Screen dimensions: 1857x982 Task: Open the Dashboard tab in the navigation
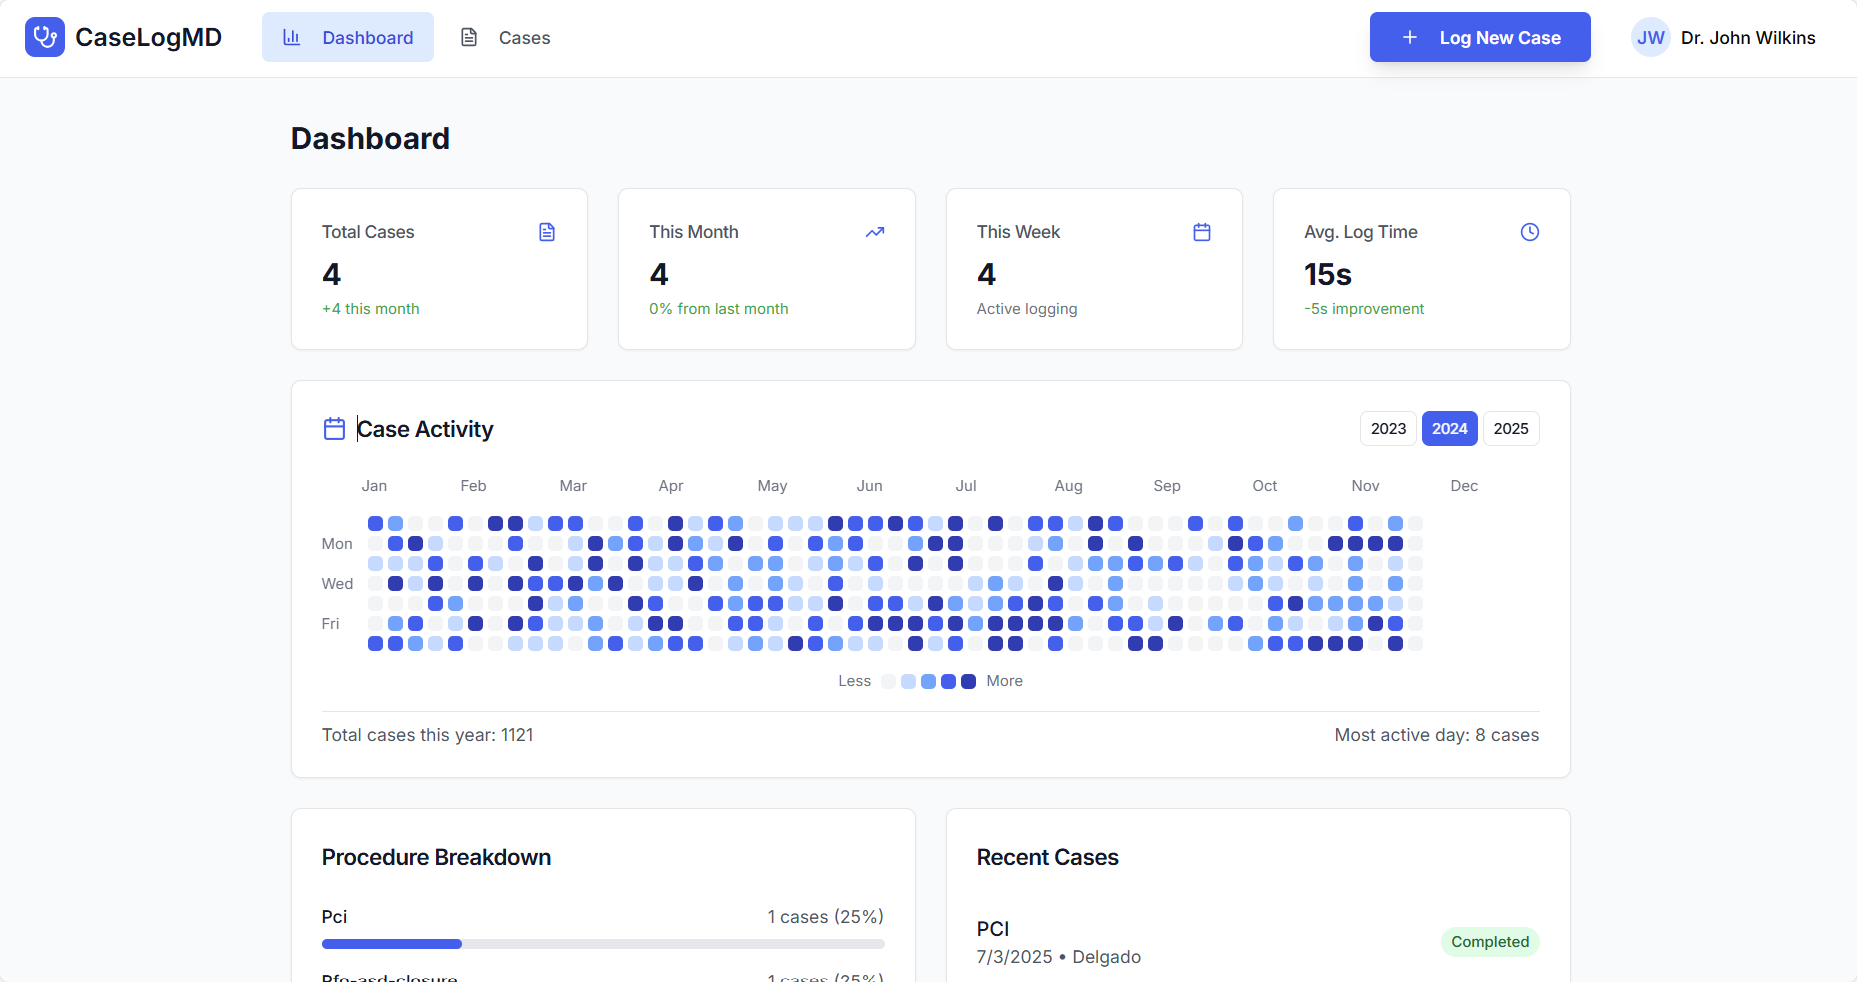click(x=348, y=38)
